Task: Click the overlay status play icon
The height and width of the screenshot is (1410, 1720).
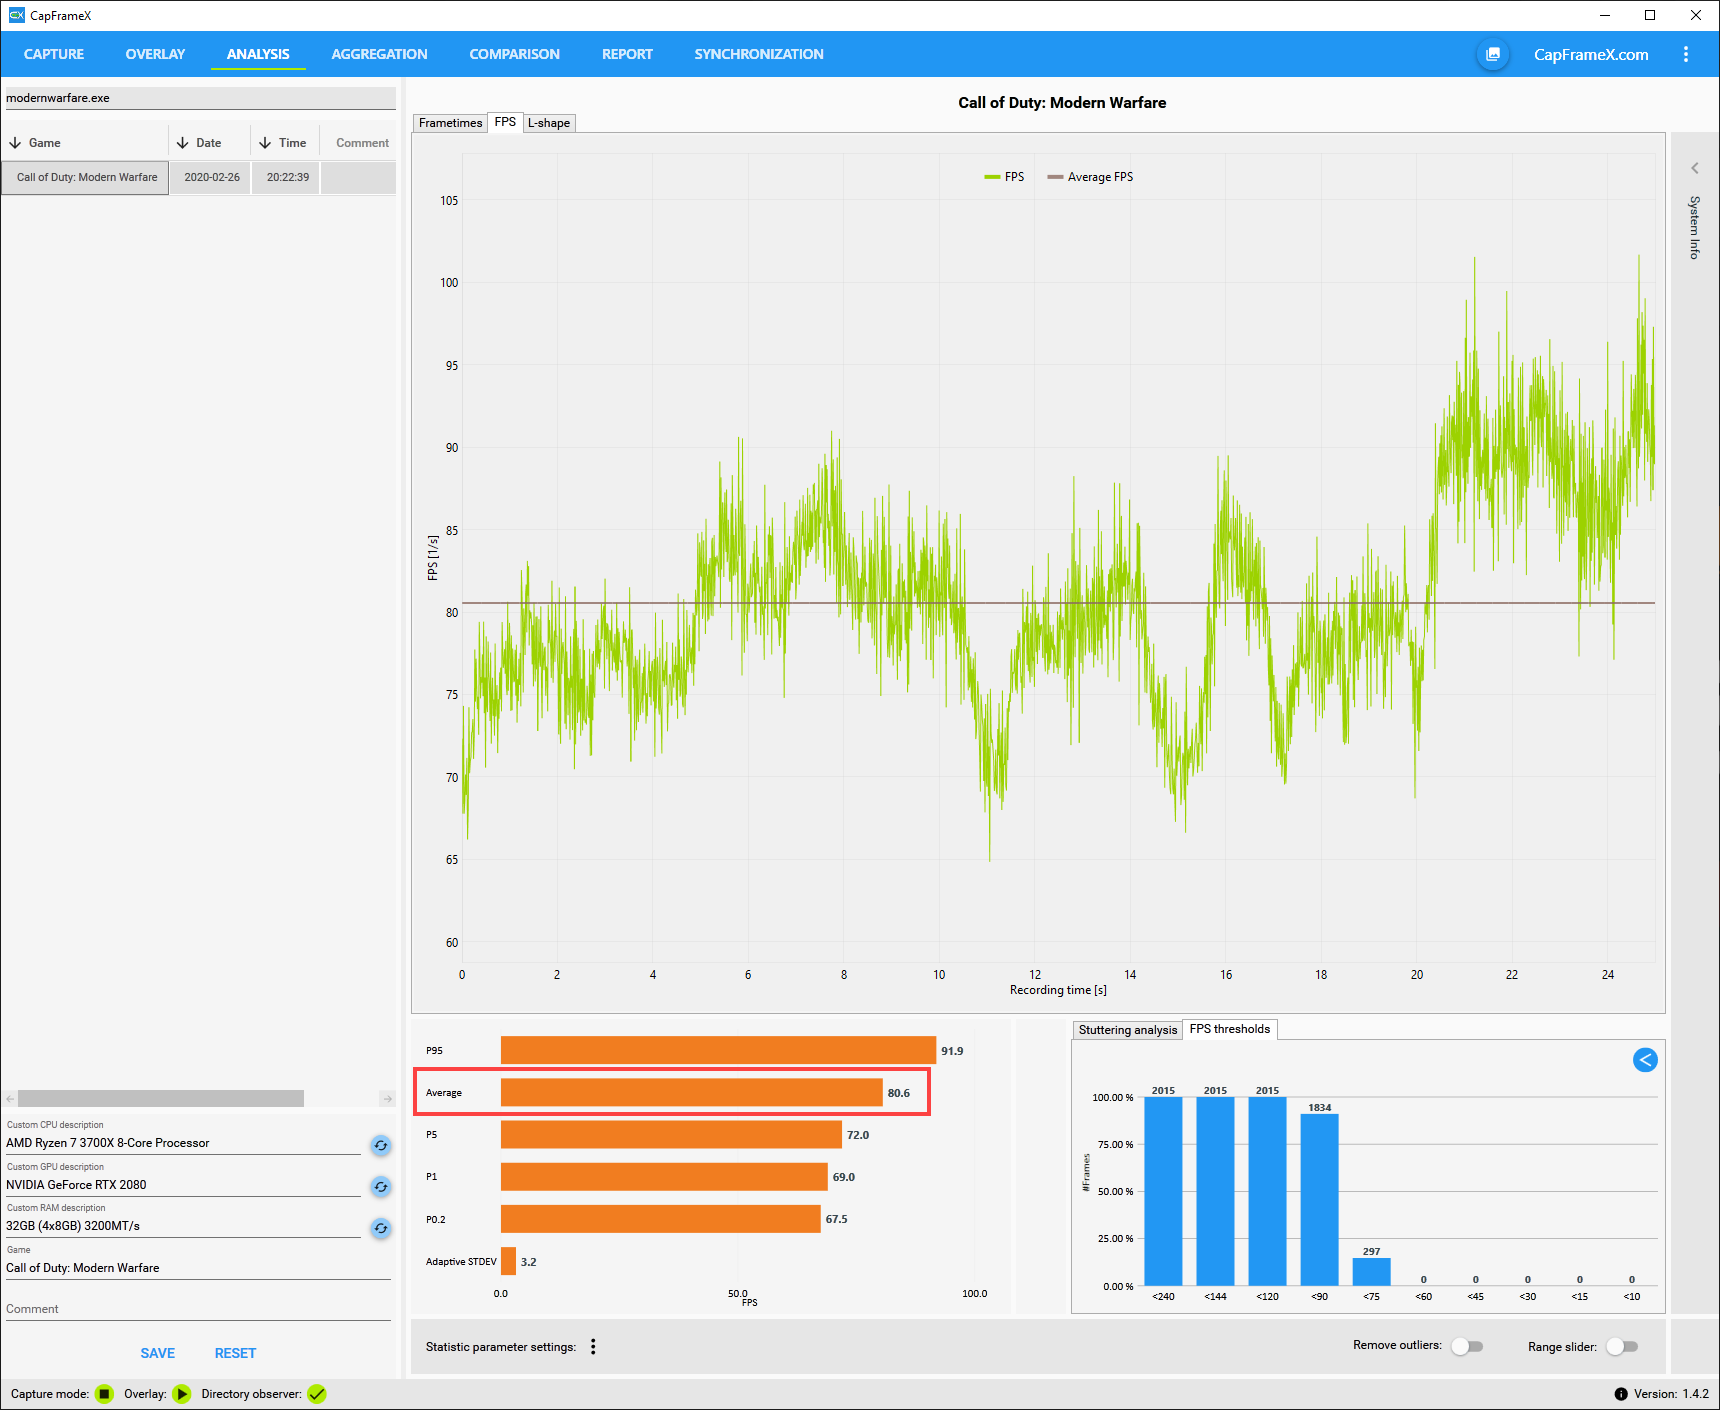Action: tap(182, 1394)
